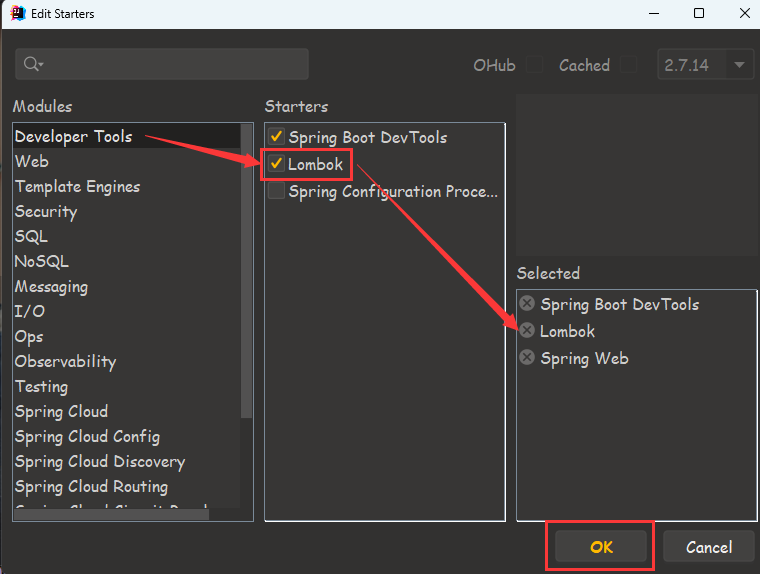Minimize the Edit Starters window
Screen dimensions: 760x574
(654, 13)
